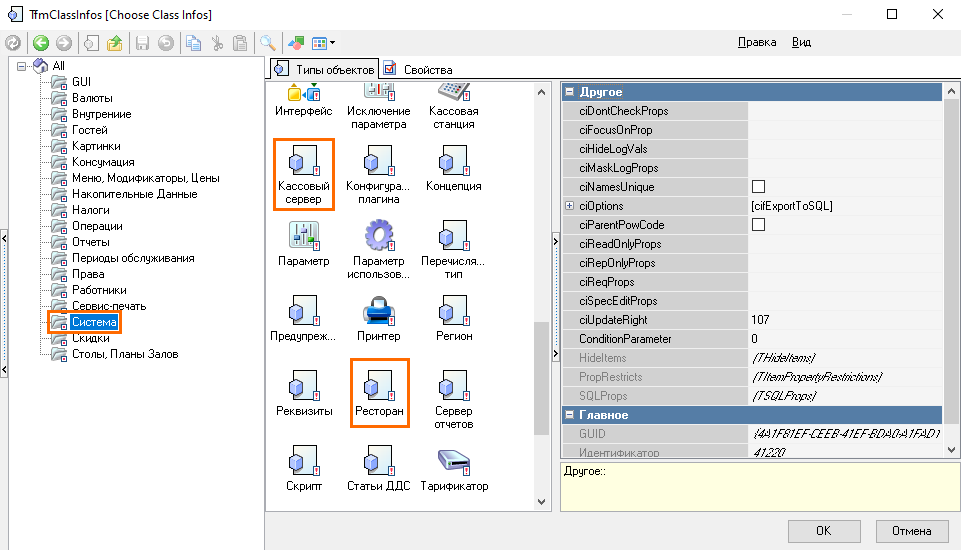Click the green Back arrow toolbar icon

(41, 43)
